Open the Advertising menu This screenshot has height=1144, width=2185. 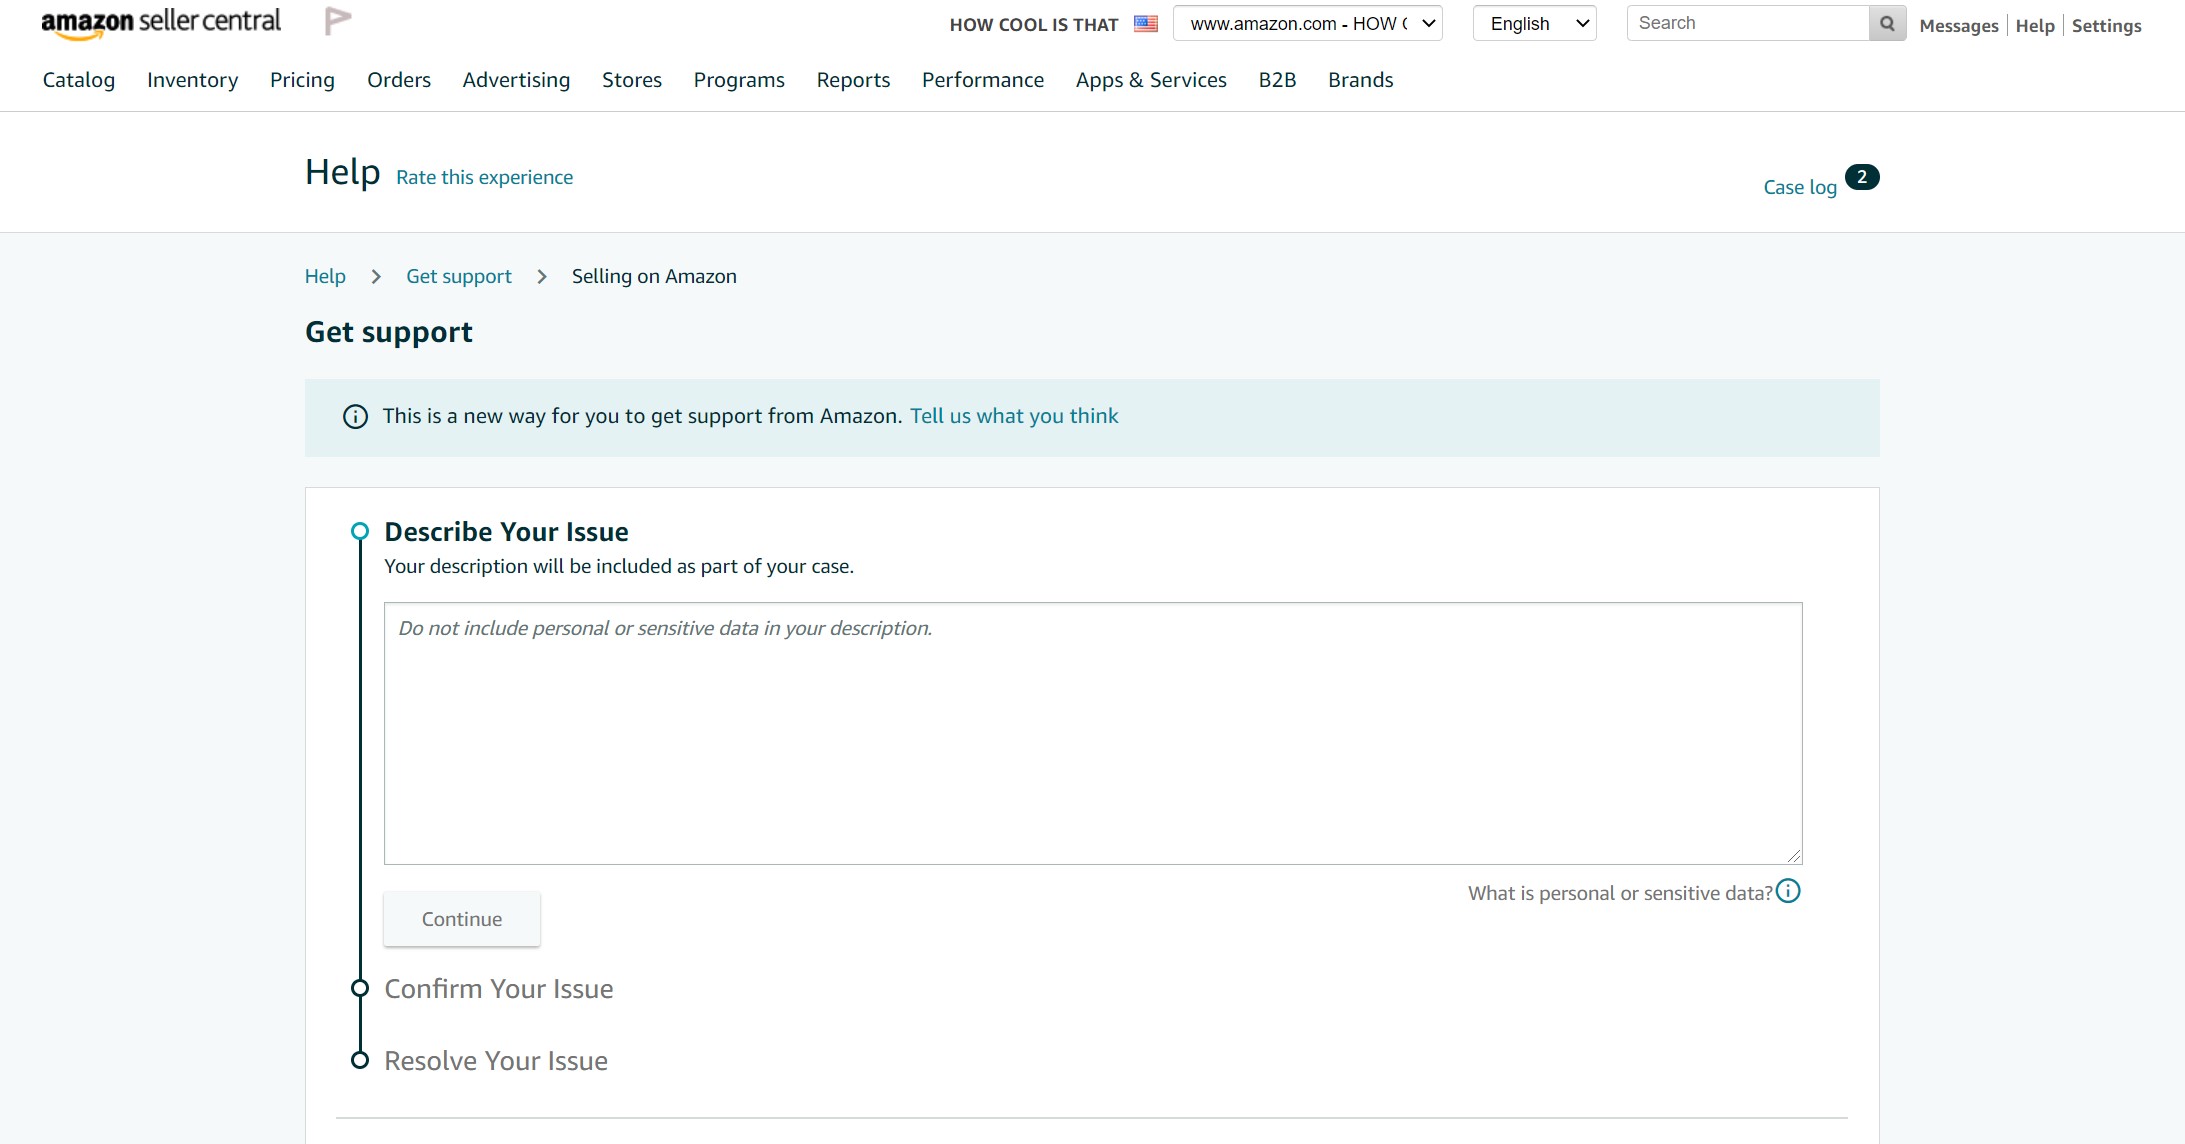pos(516,80)
